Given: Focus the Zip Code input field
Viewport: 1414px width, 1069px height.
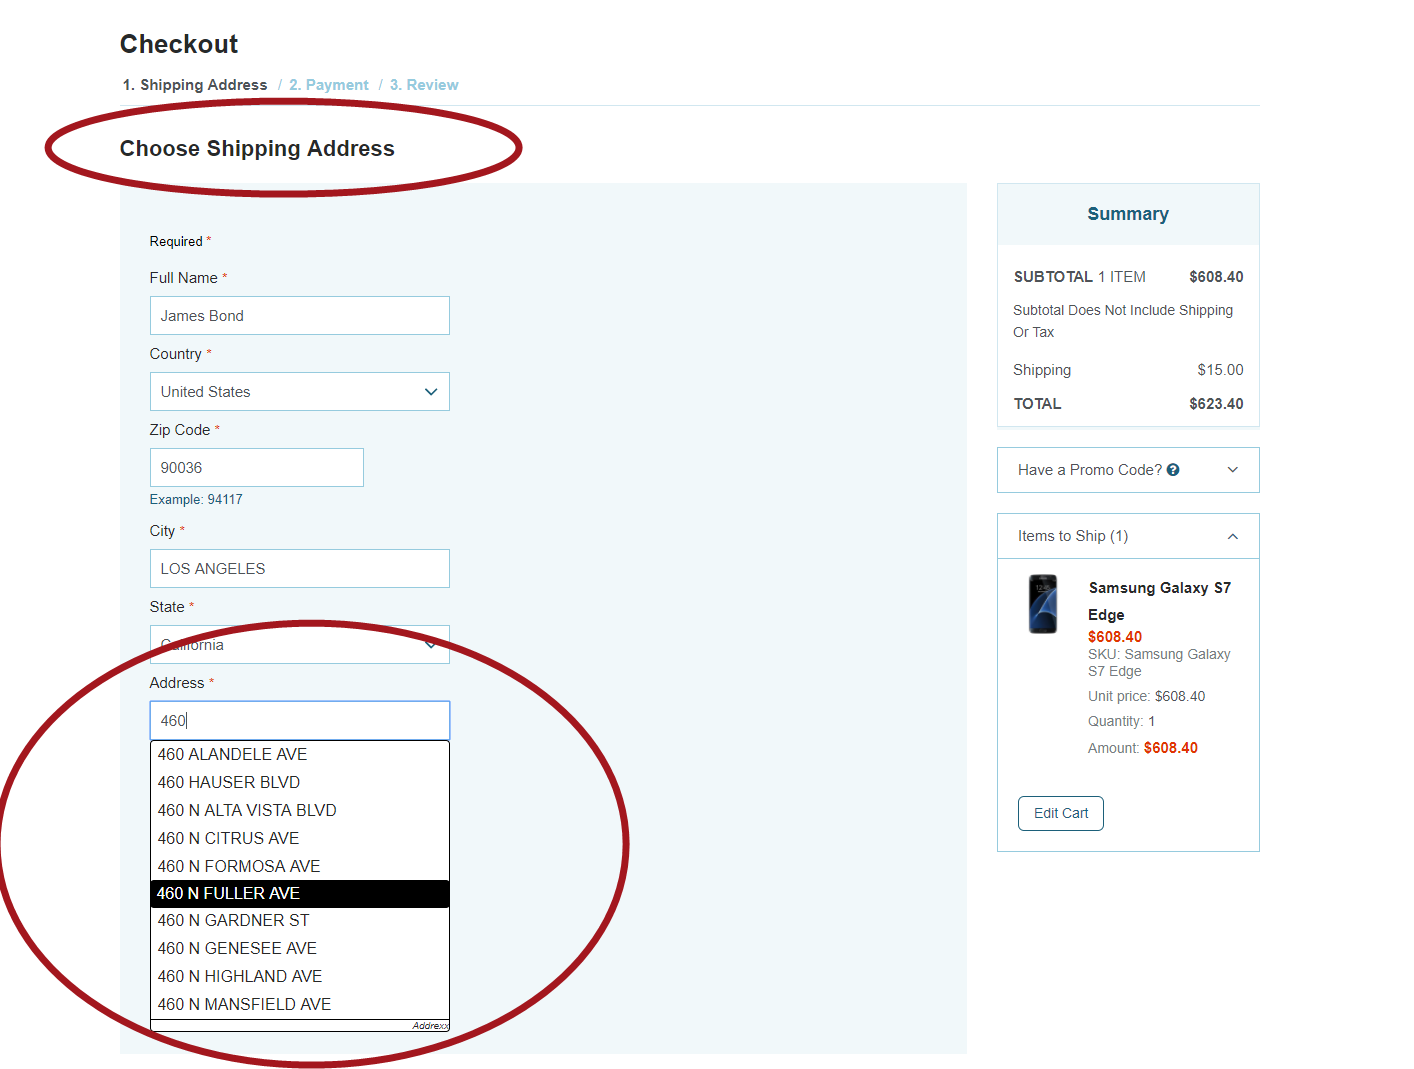Looking at the screenshot, I should coord(256,468).
